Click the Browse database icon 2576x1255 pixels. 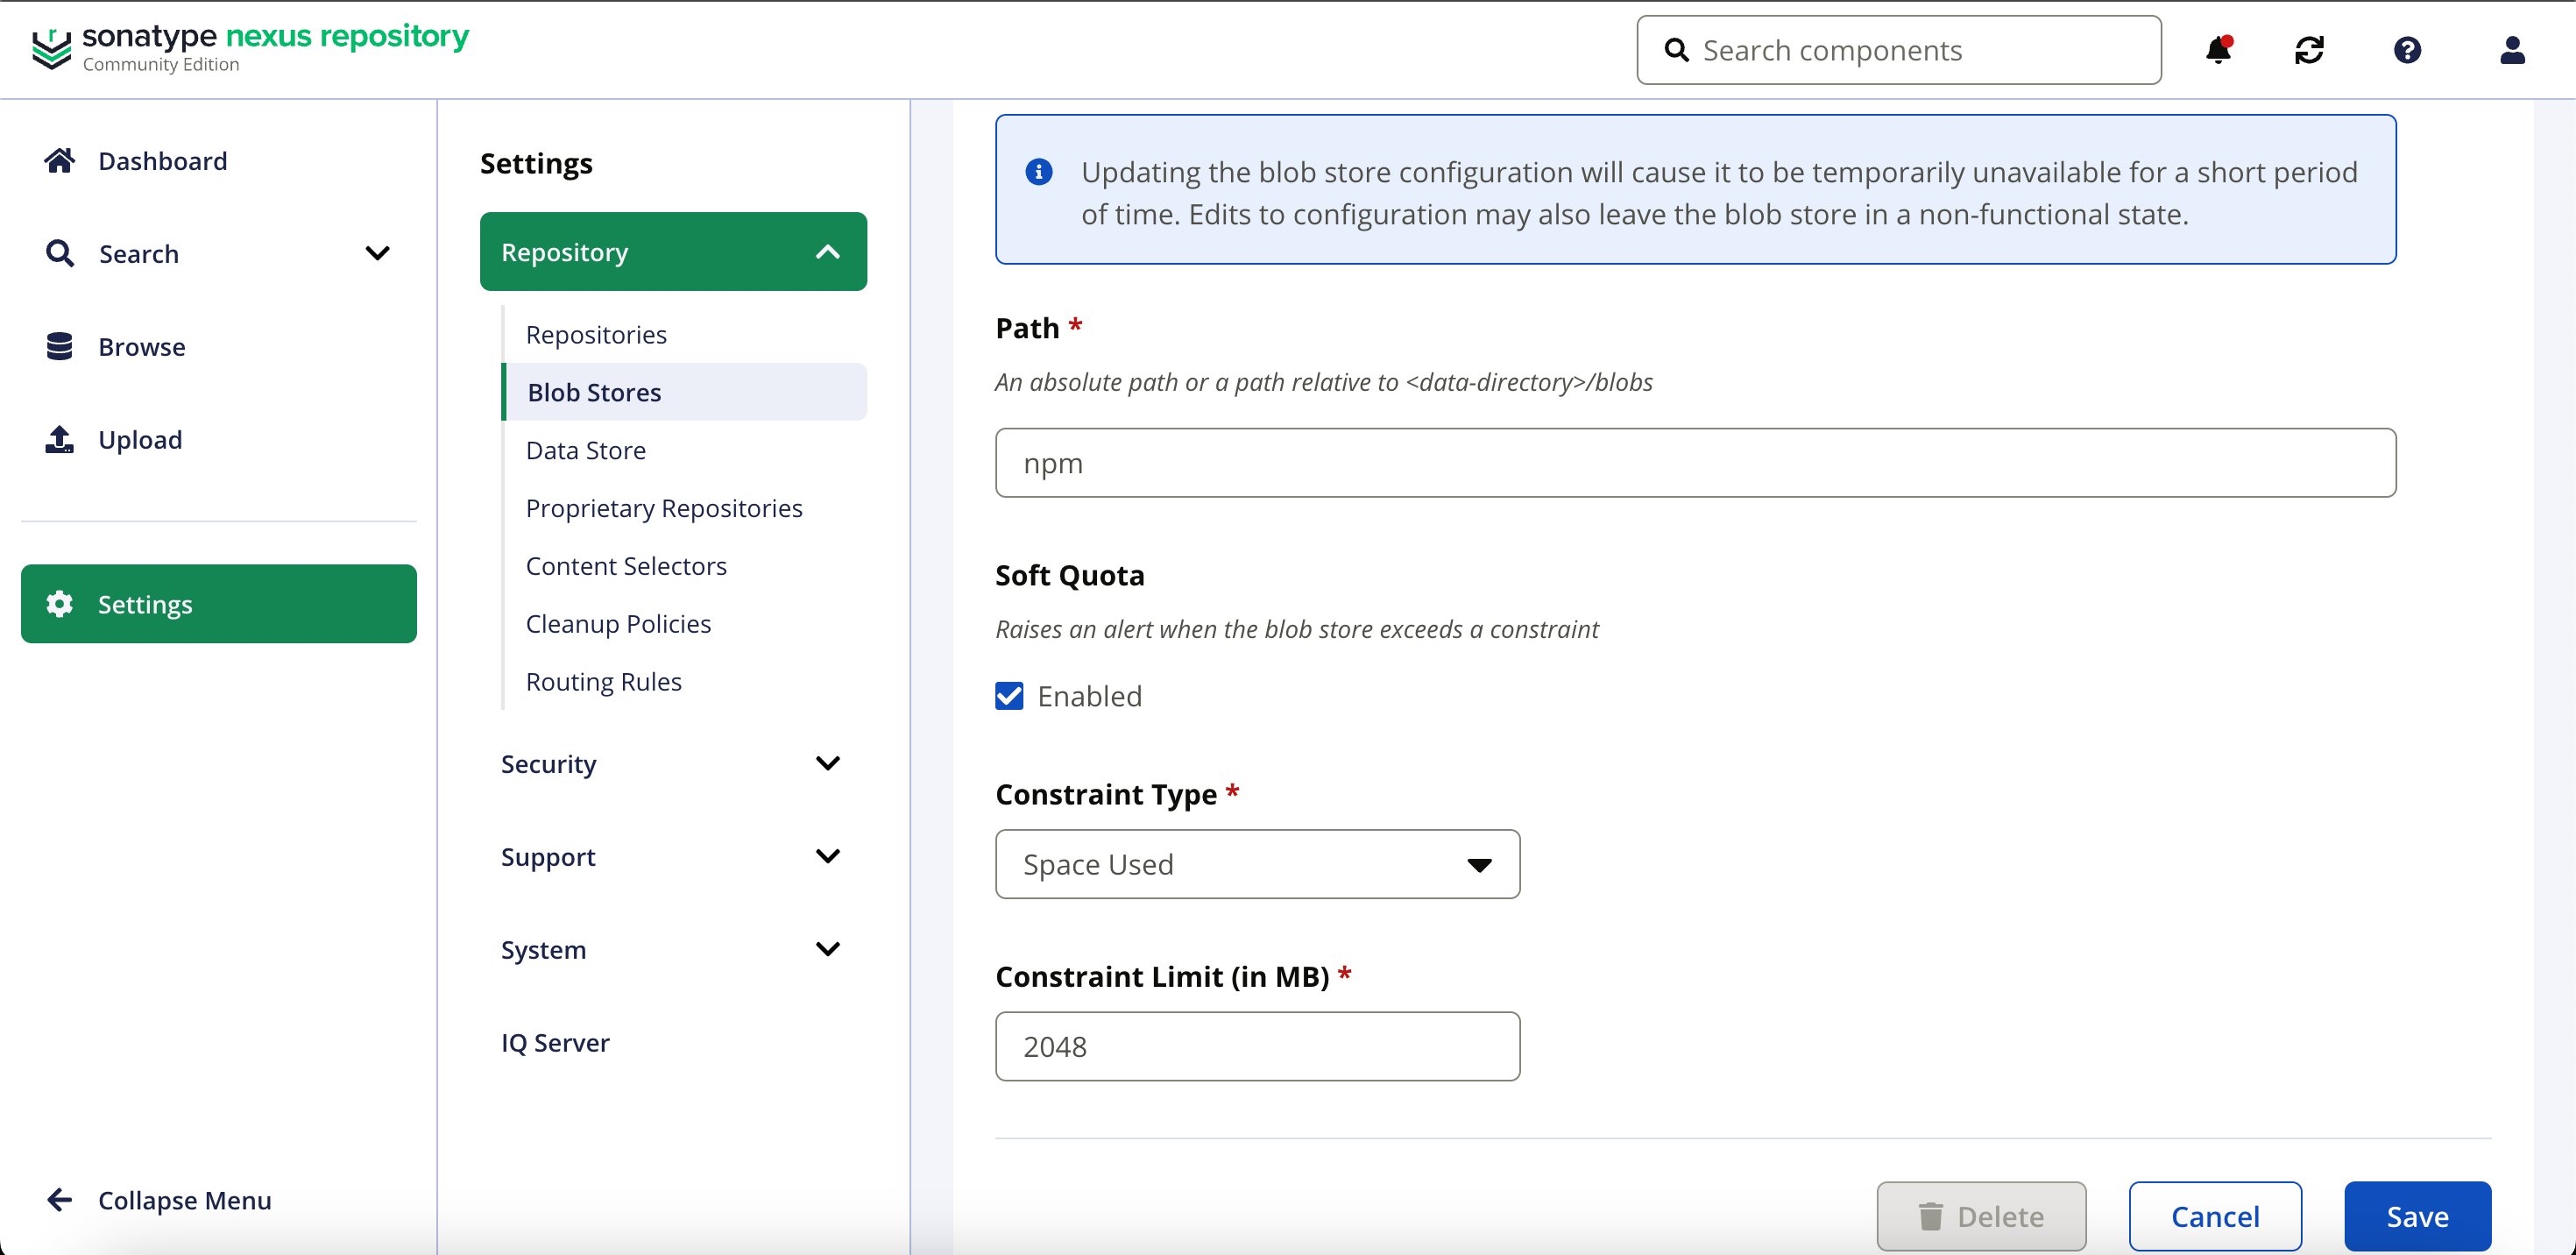59,347
